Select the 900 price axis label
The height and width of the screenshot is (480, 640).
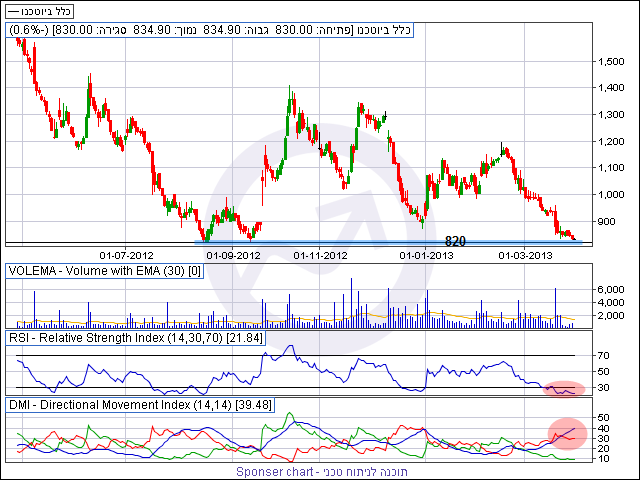pos(606,222)
